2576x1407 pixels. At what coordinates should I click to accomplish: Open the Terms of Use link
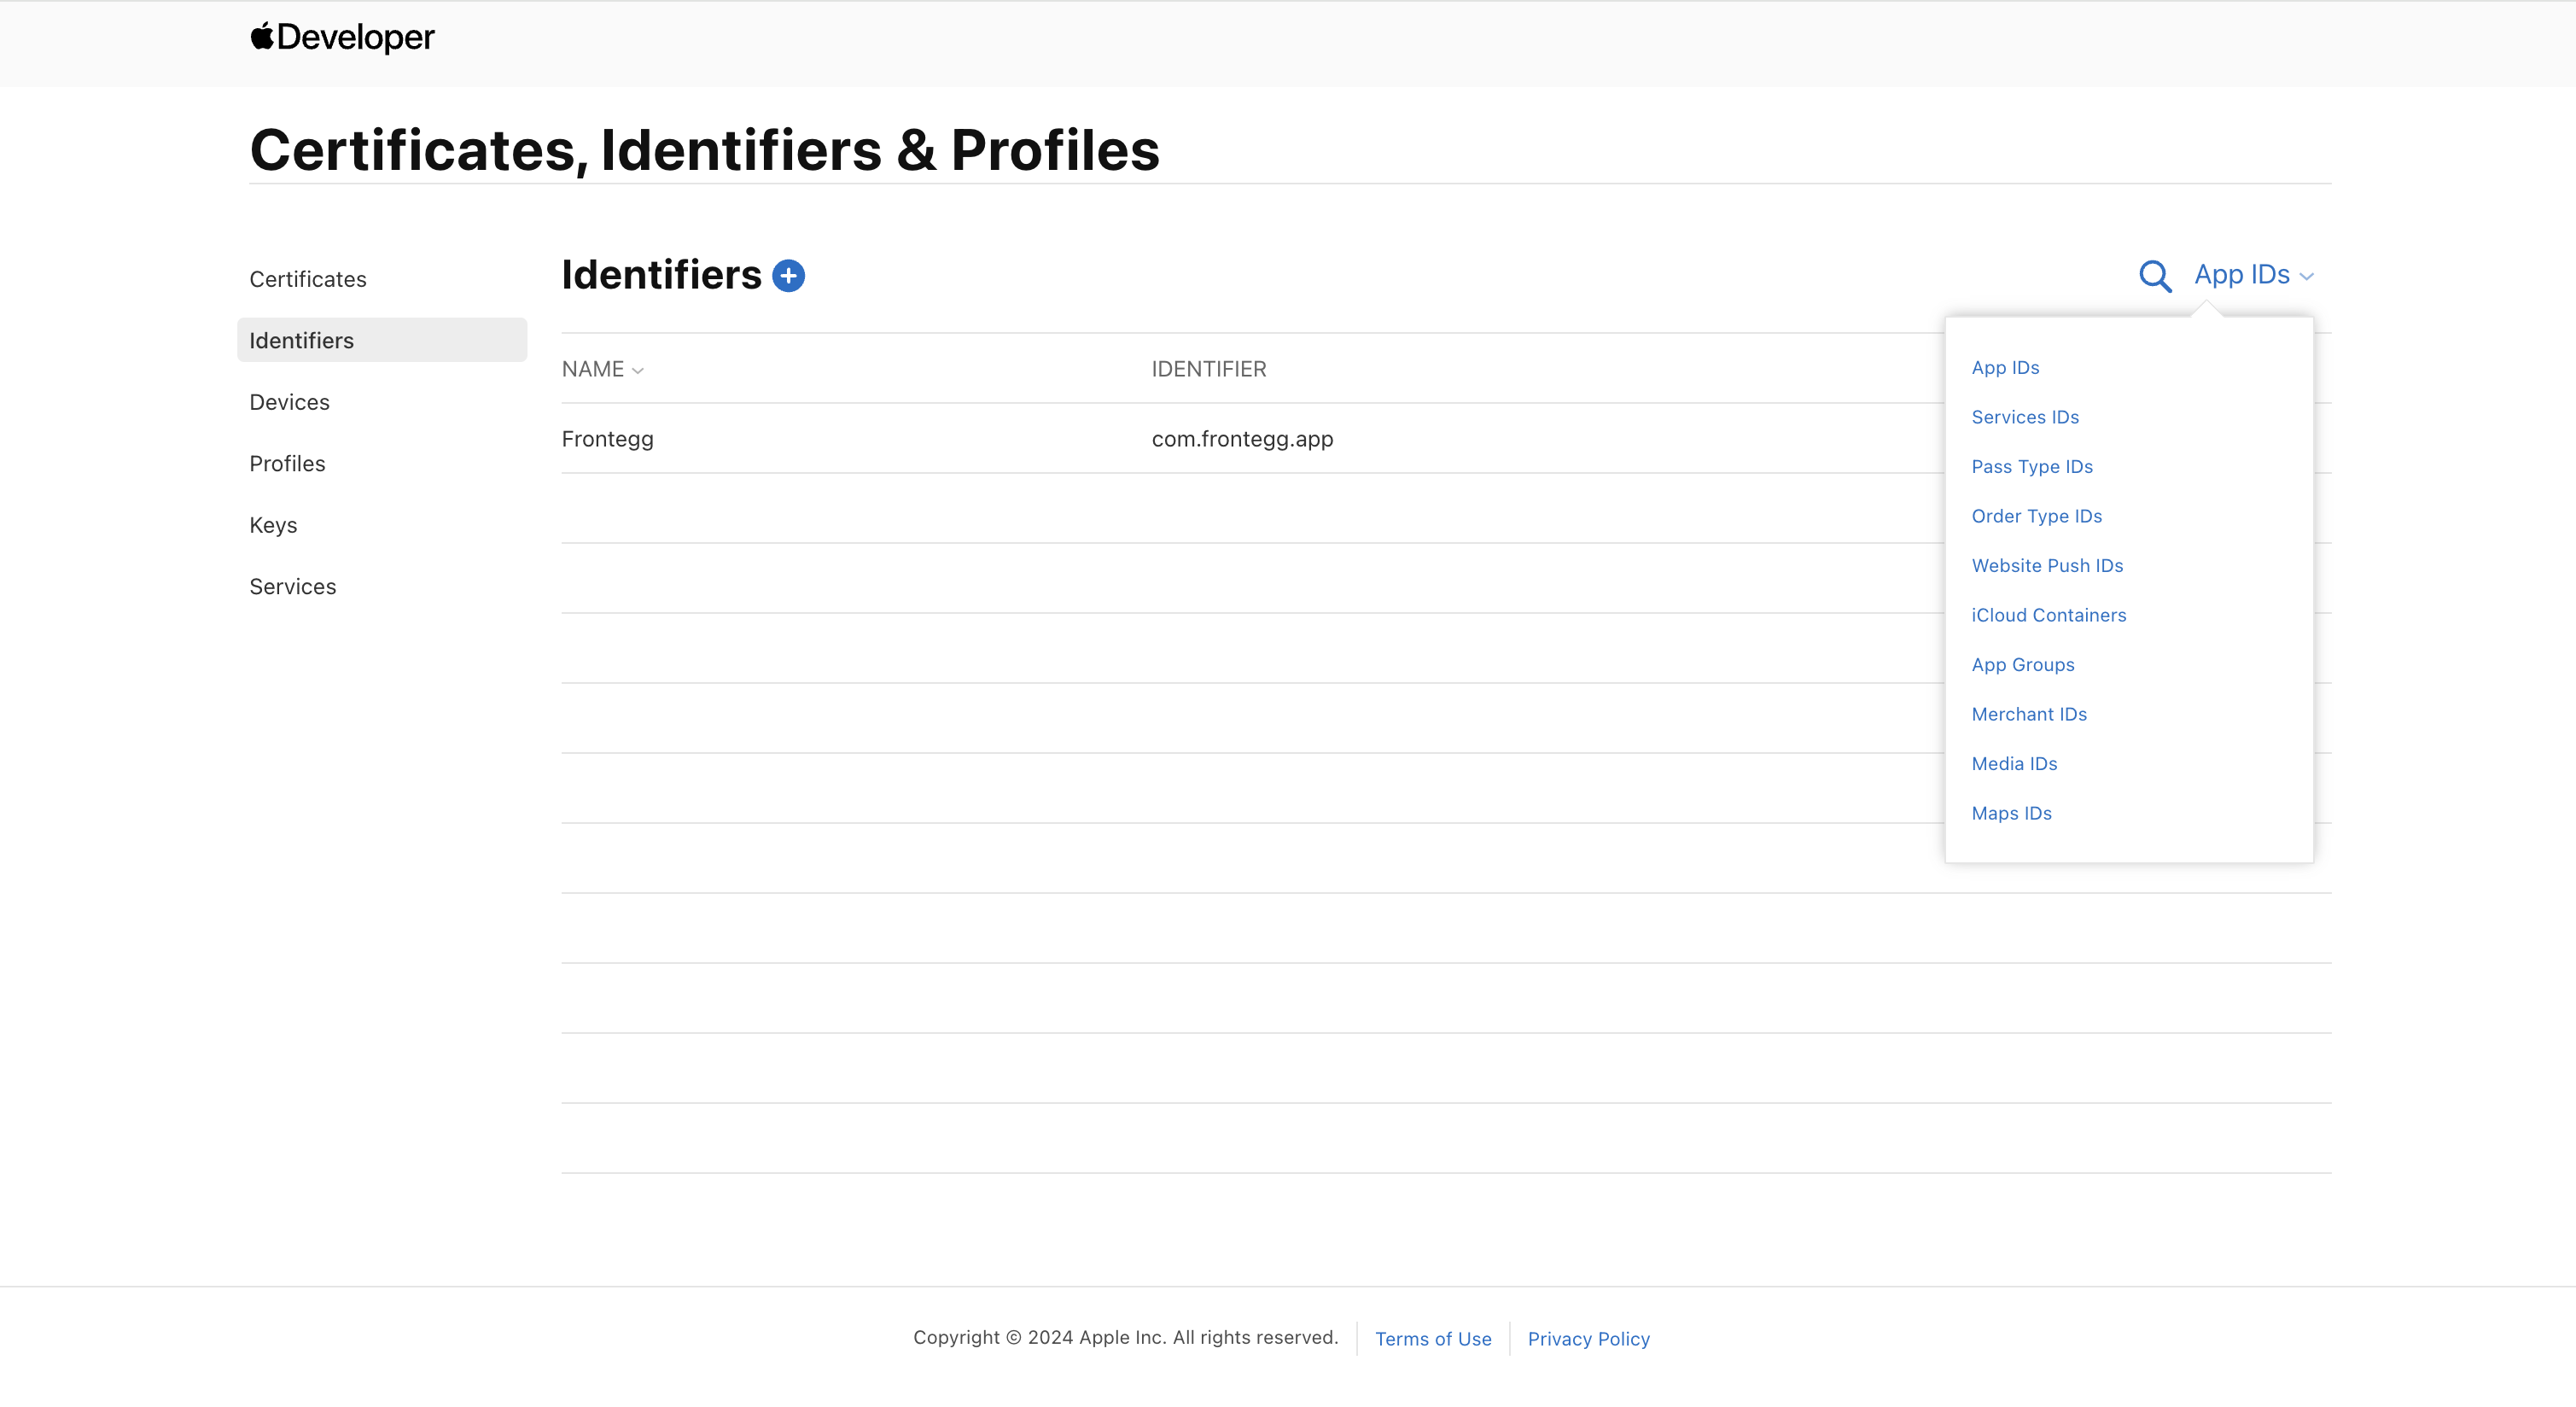[x=1432, y=1339]
